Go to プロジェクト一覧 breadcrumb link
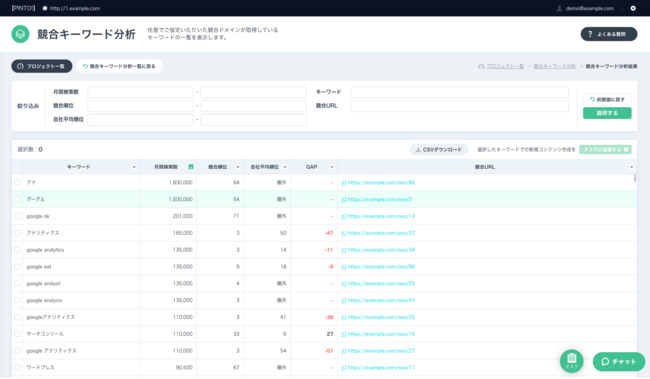650x379 pixels. tap(505, 66)
